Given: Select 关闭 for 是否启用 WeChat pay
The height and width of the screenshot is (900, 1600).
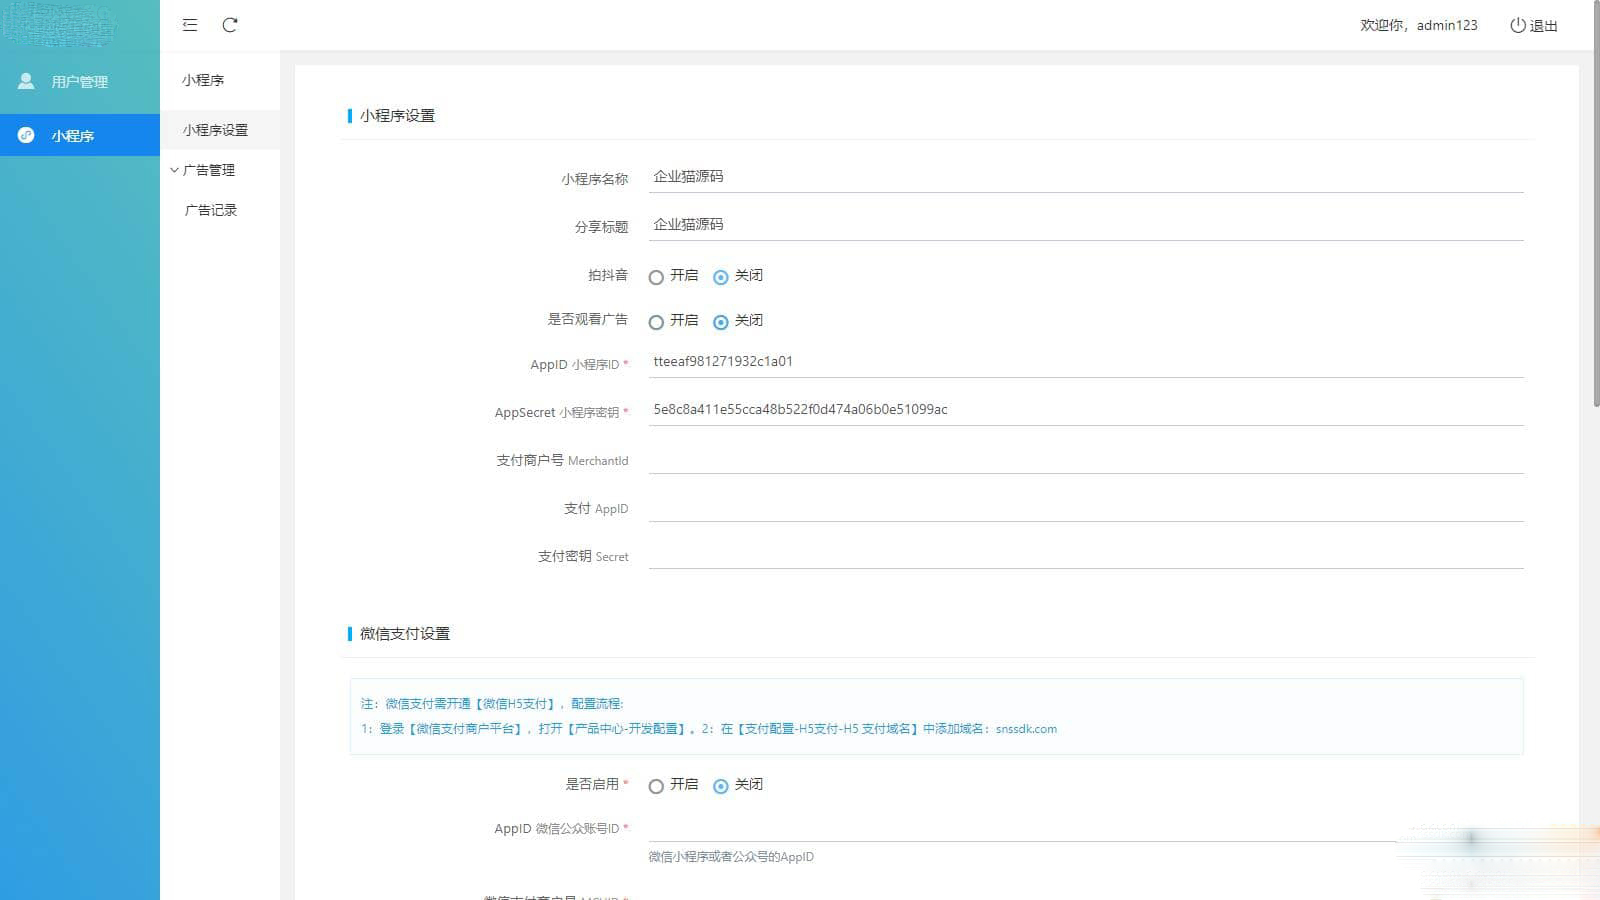Looking at the screenshot, I should click(720, 786).
